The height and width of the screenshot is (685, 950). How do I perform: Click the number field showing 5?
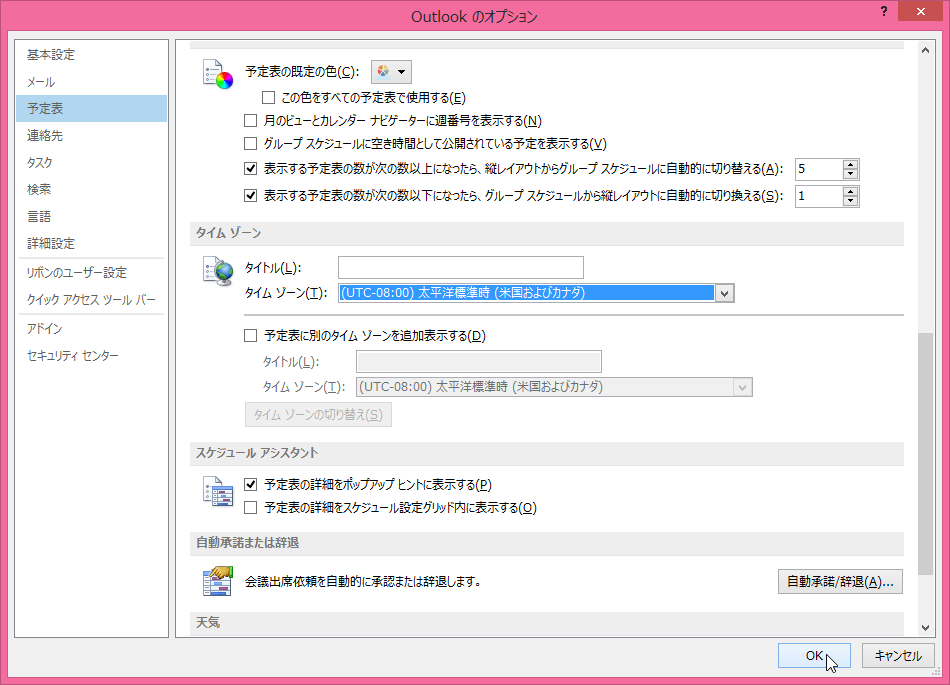coord(819,169)
